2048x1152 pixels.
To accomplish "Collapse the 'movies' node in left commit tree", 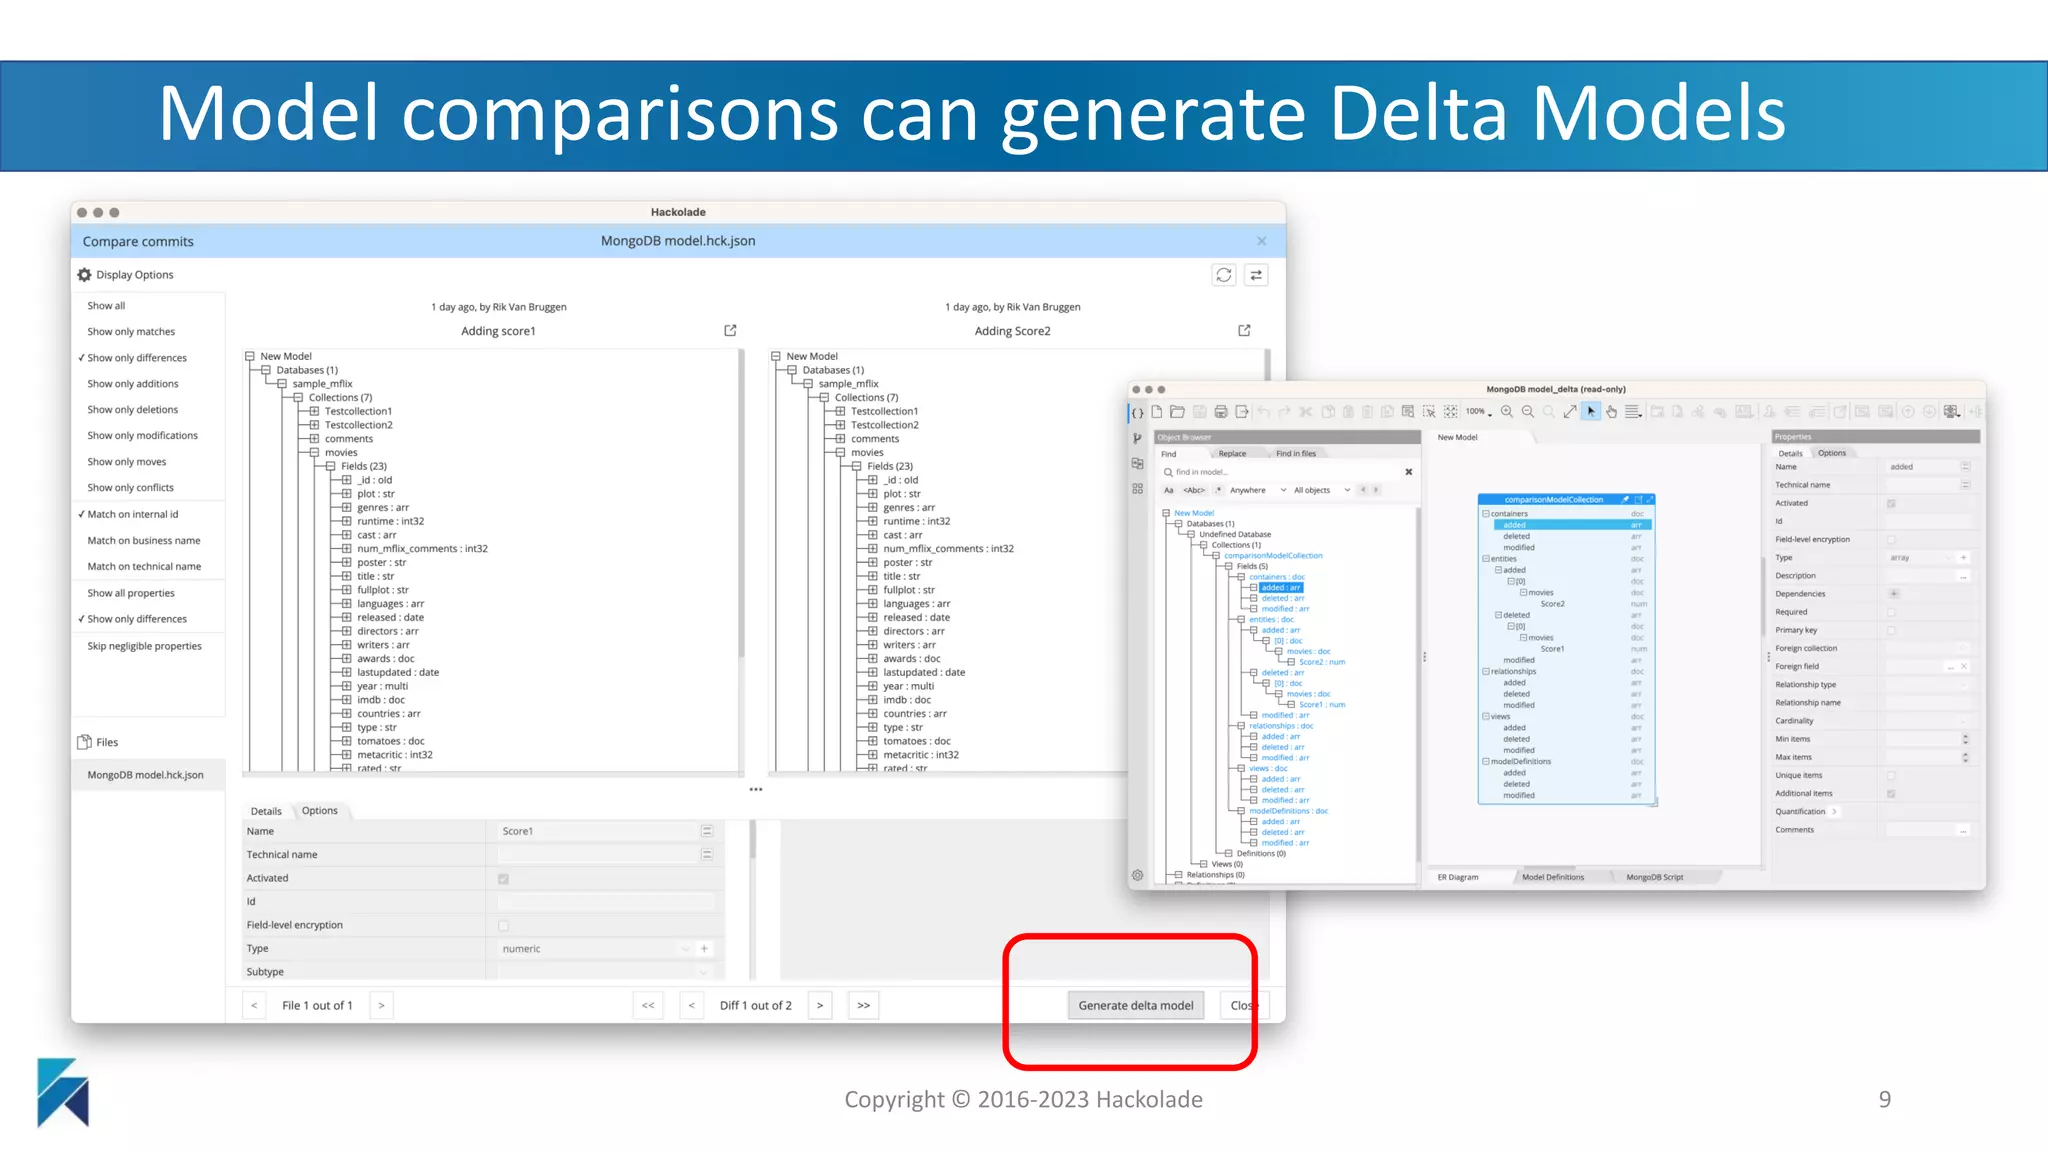I will [314, 453].
